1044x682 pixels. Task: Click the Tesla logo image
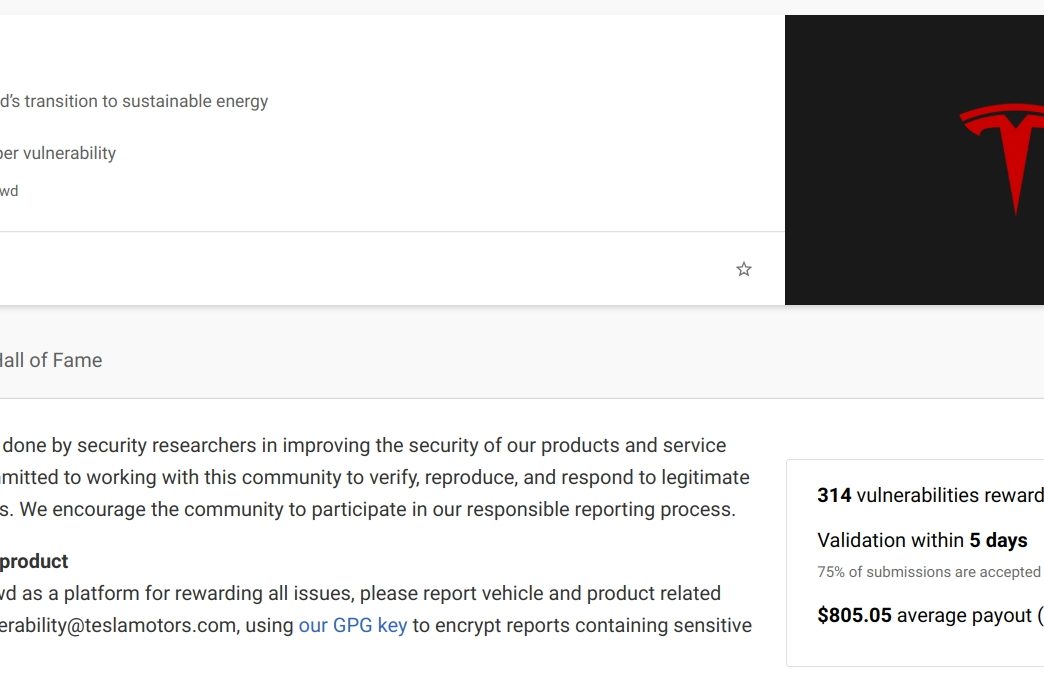(x=914, y=160)
